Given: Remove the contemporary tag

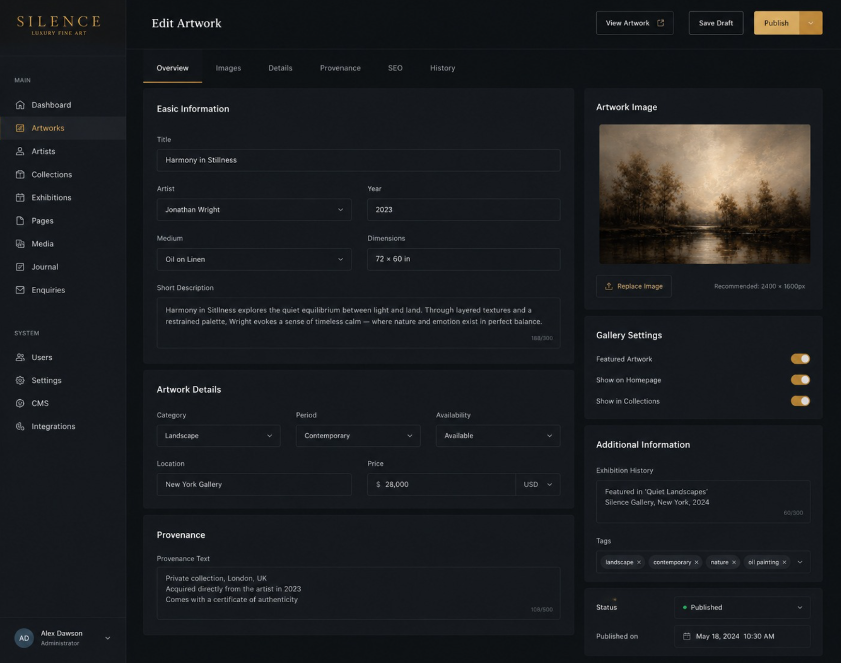Looking at the screenshot, I should [696, 562].
